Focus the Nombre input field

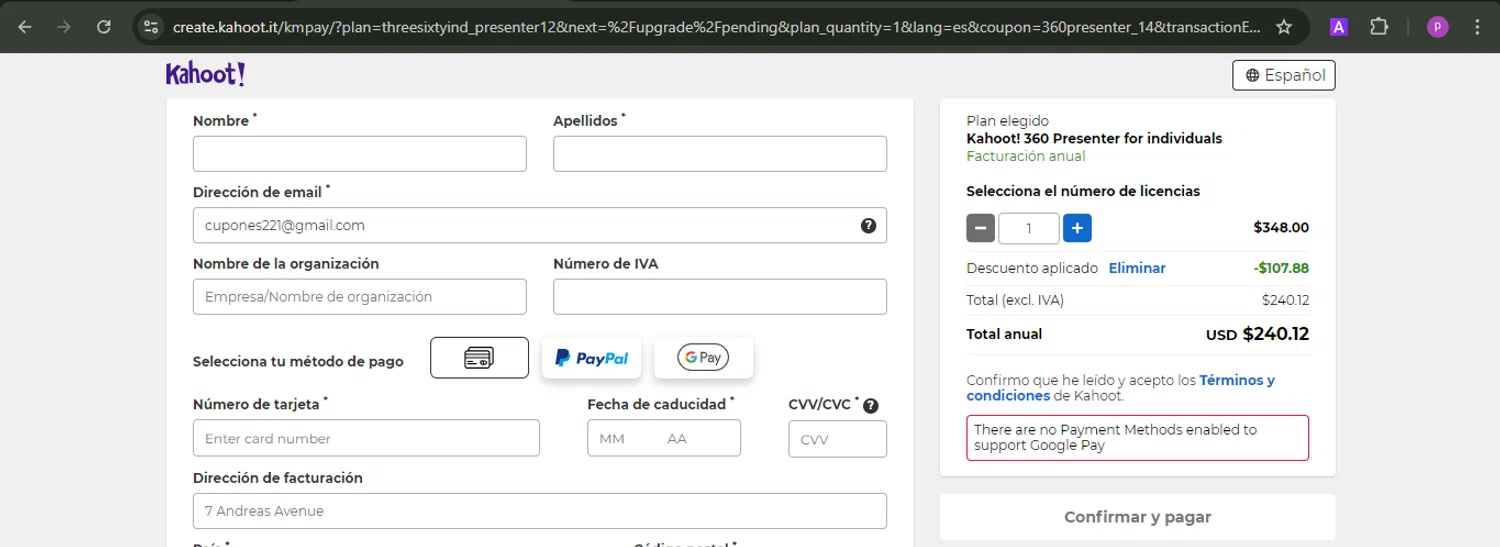click(x=359, y=154)
